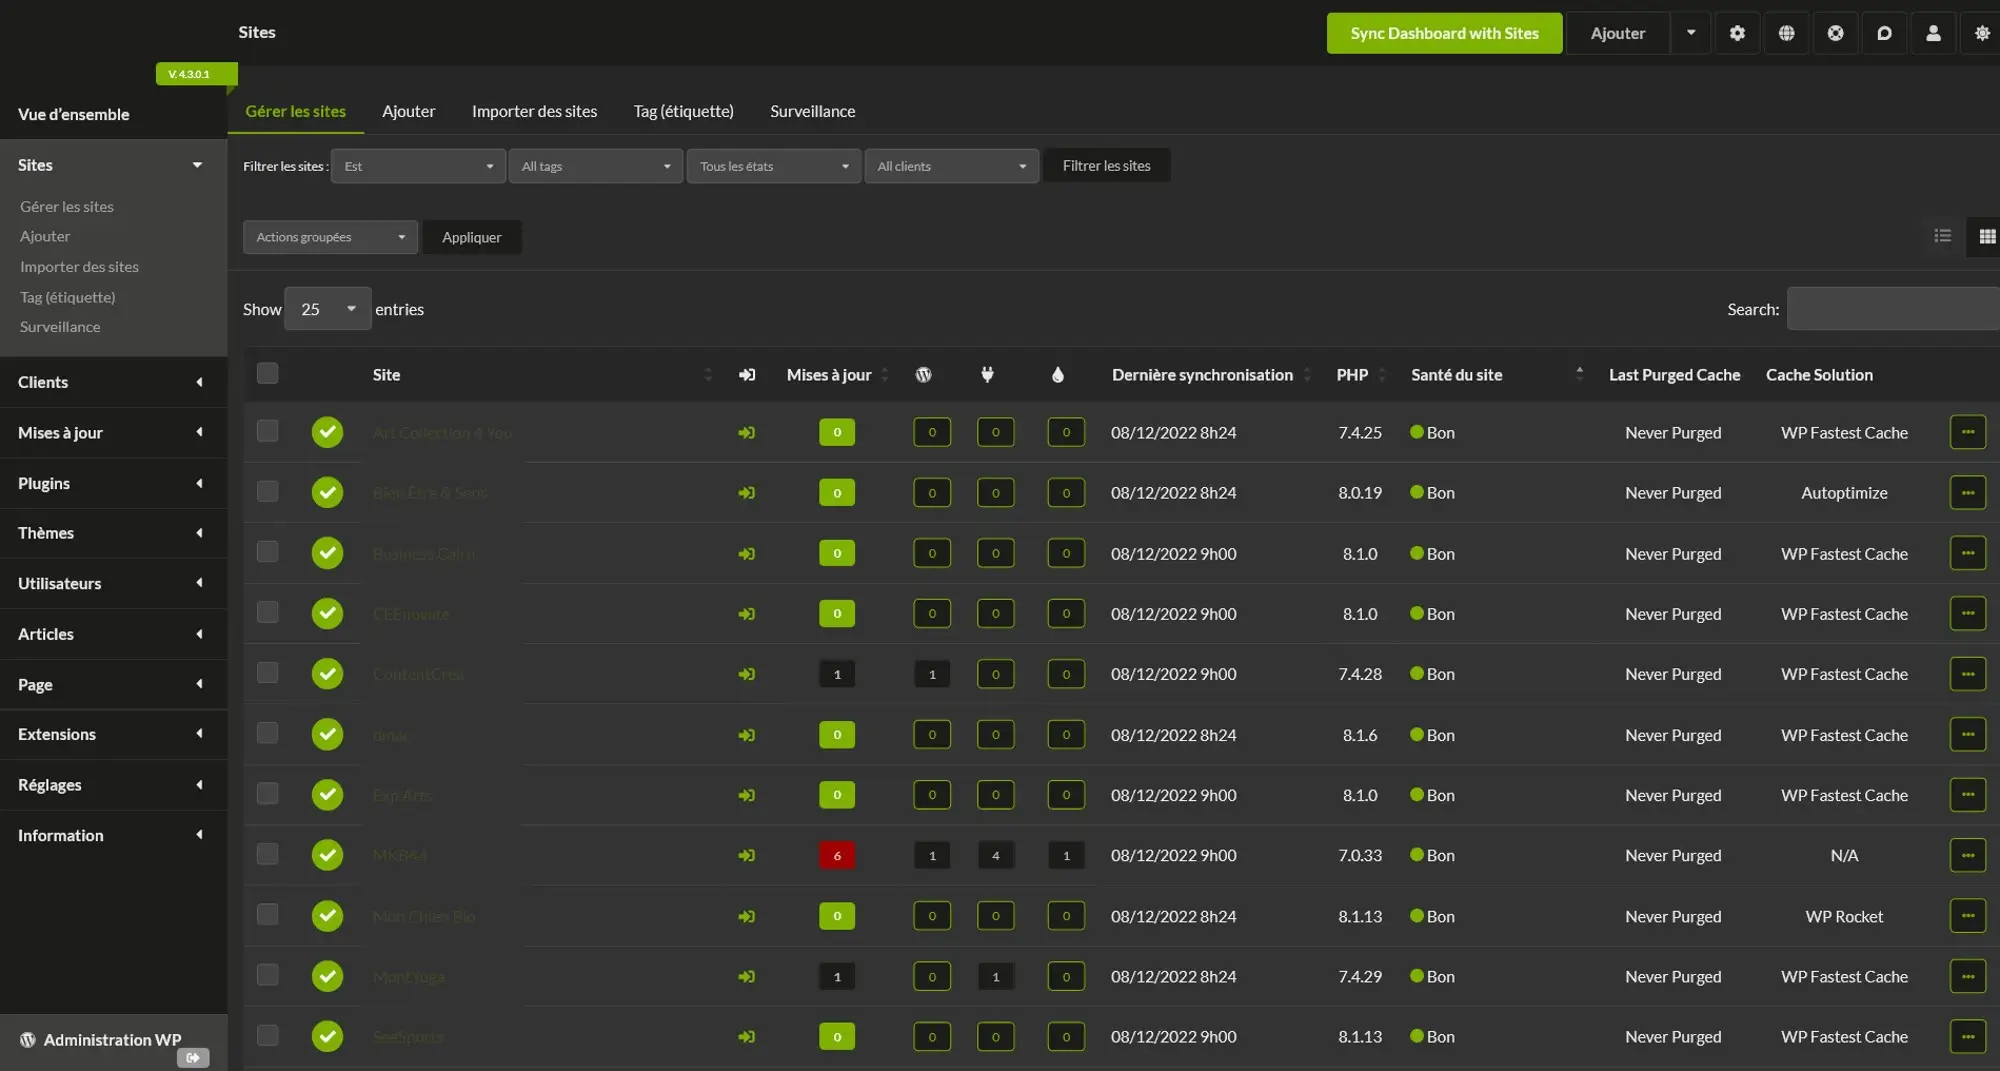Switch to the Importer des sites tab
Image resolution: width=2000 pixels, height=1071 pixels.
point(534,111)
